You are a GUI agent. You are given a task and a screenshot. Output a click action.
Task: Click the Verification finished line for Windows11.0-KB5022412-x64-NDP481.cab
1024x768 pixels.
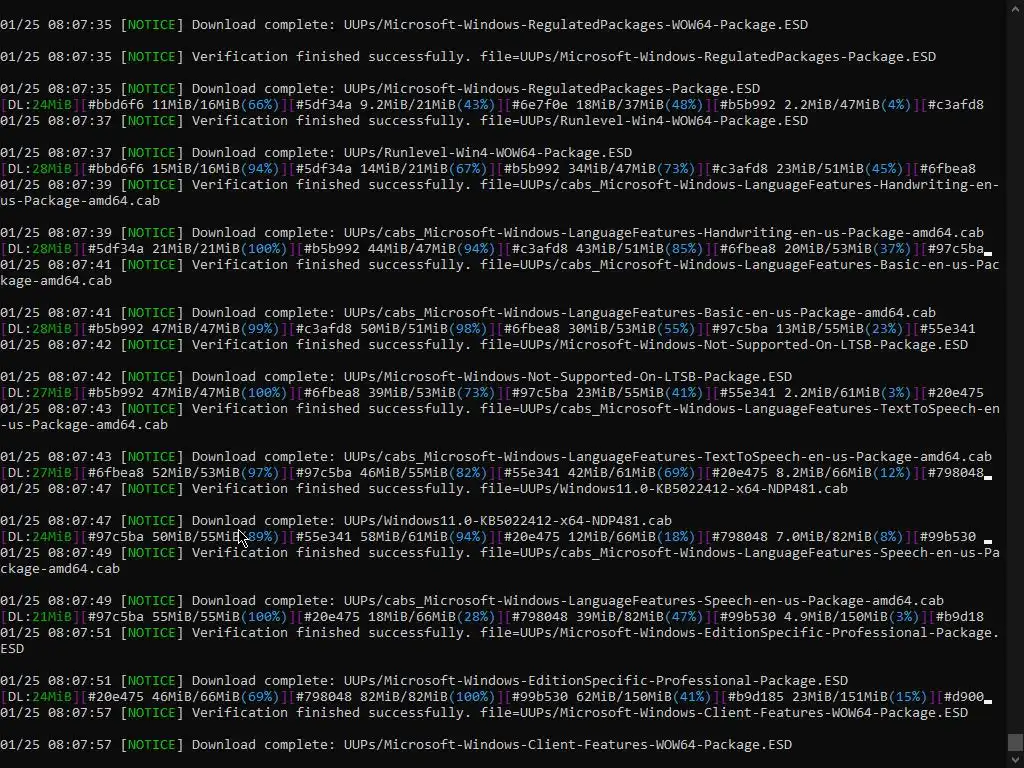coord(424,489)
